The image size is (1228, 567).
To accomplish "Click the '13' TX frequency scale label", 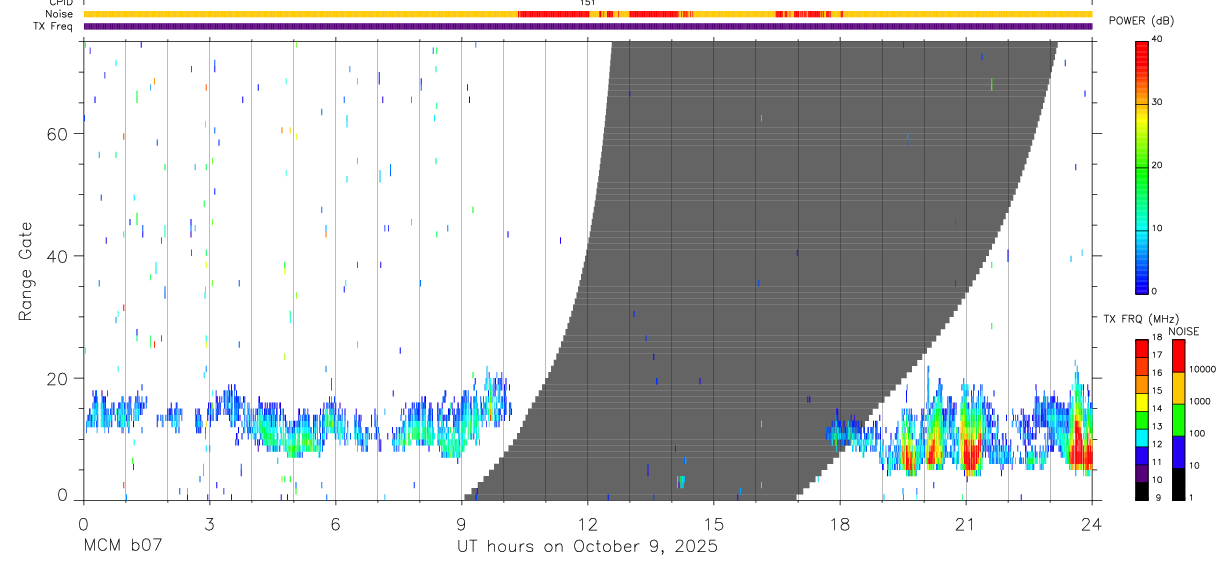I will (1157, 427).
